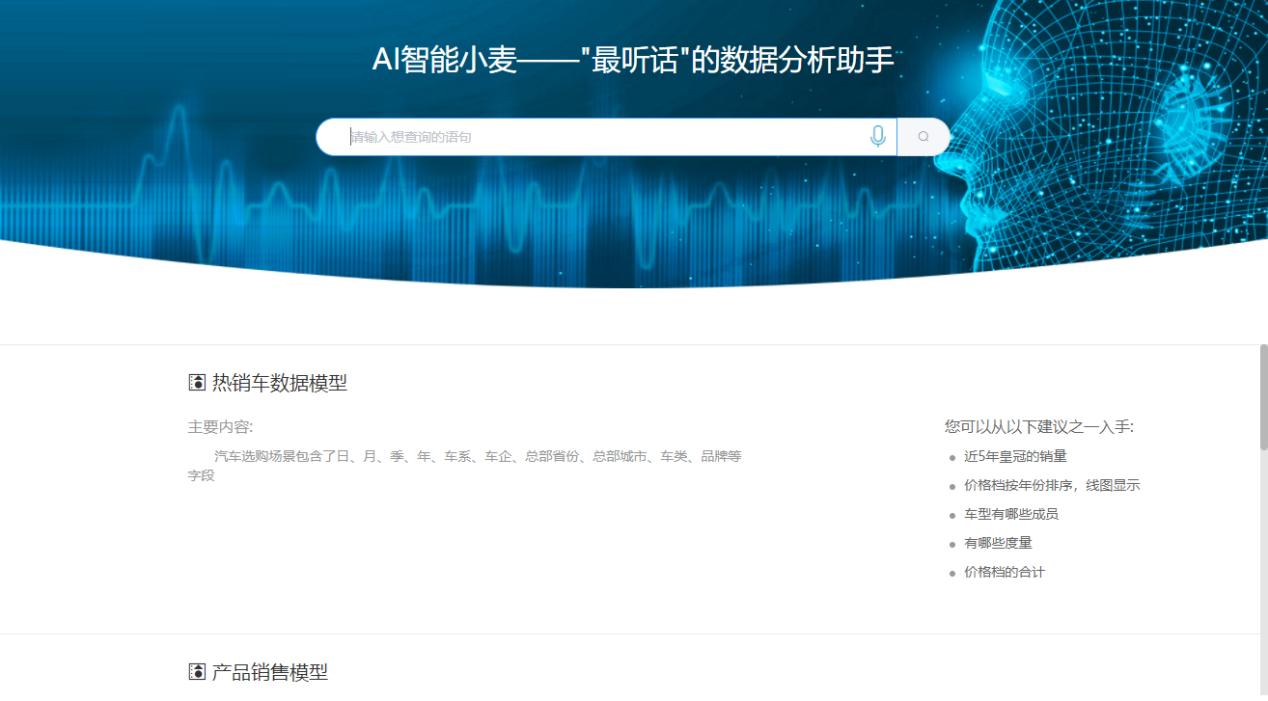This screenshot has width=1268, height=701.
Task: Click the page title AI智能小麦
Action: click(x=634, y=60)
